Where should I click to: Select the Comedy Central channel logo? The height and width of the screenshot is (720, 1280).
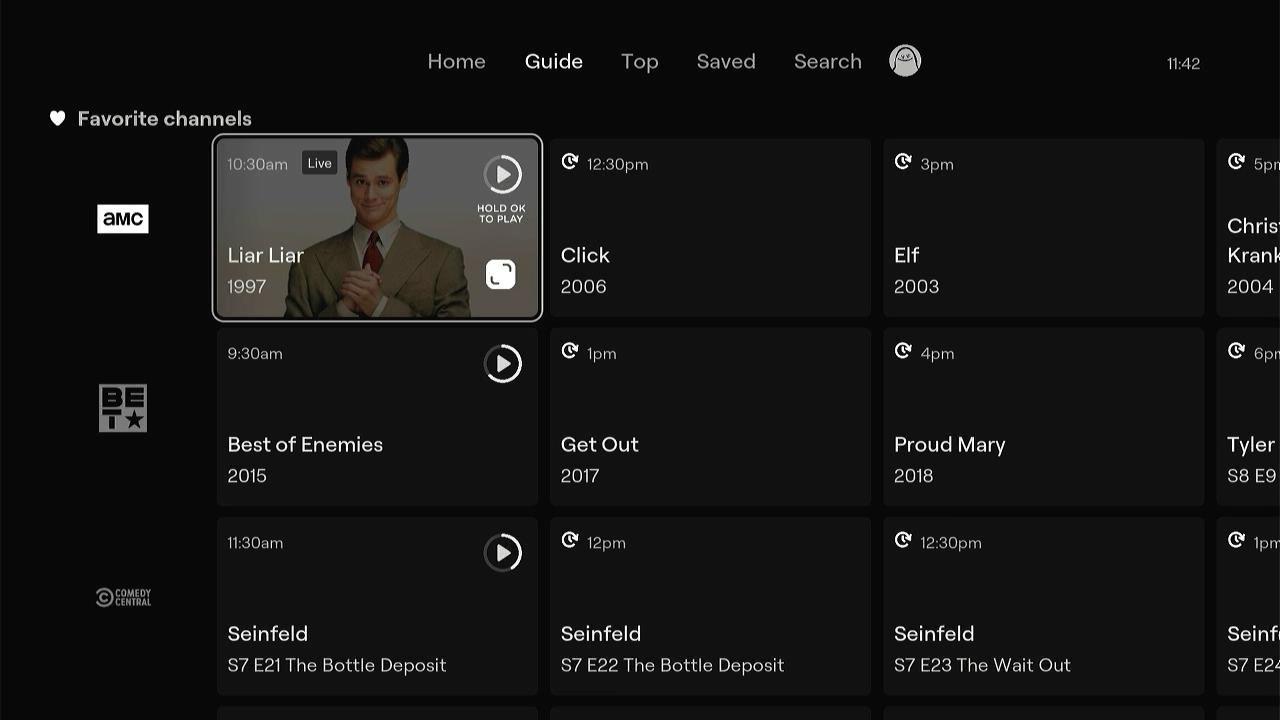[x=122, y=596]
